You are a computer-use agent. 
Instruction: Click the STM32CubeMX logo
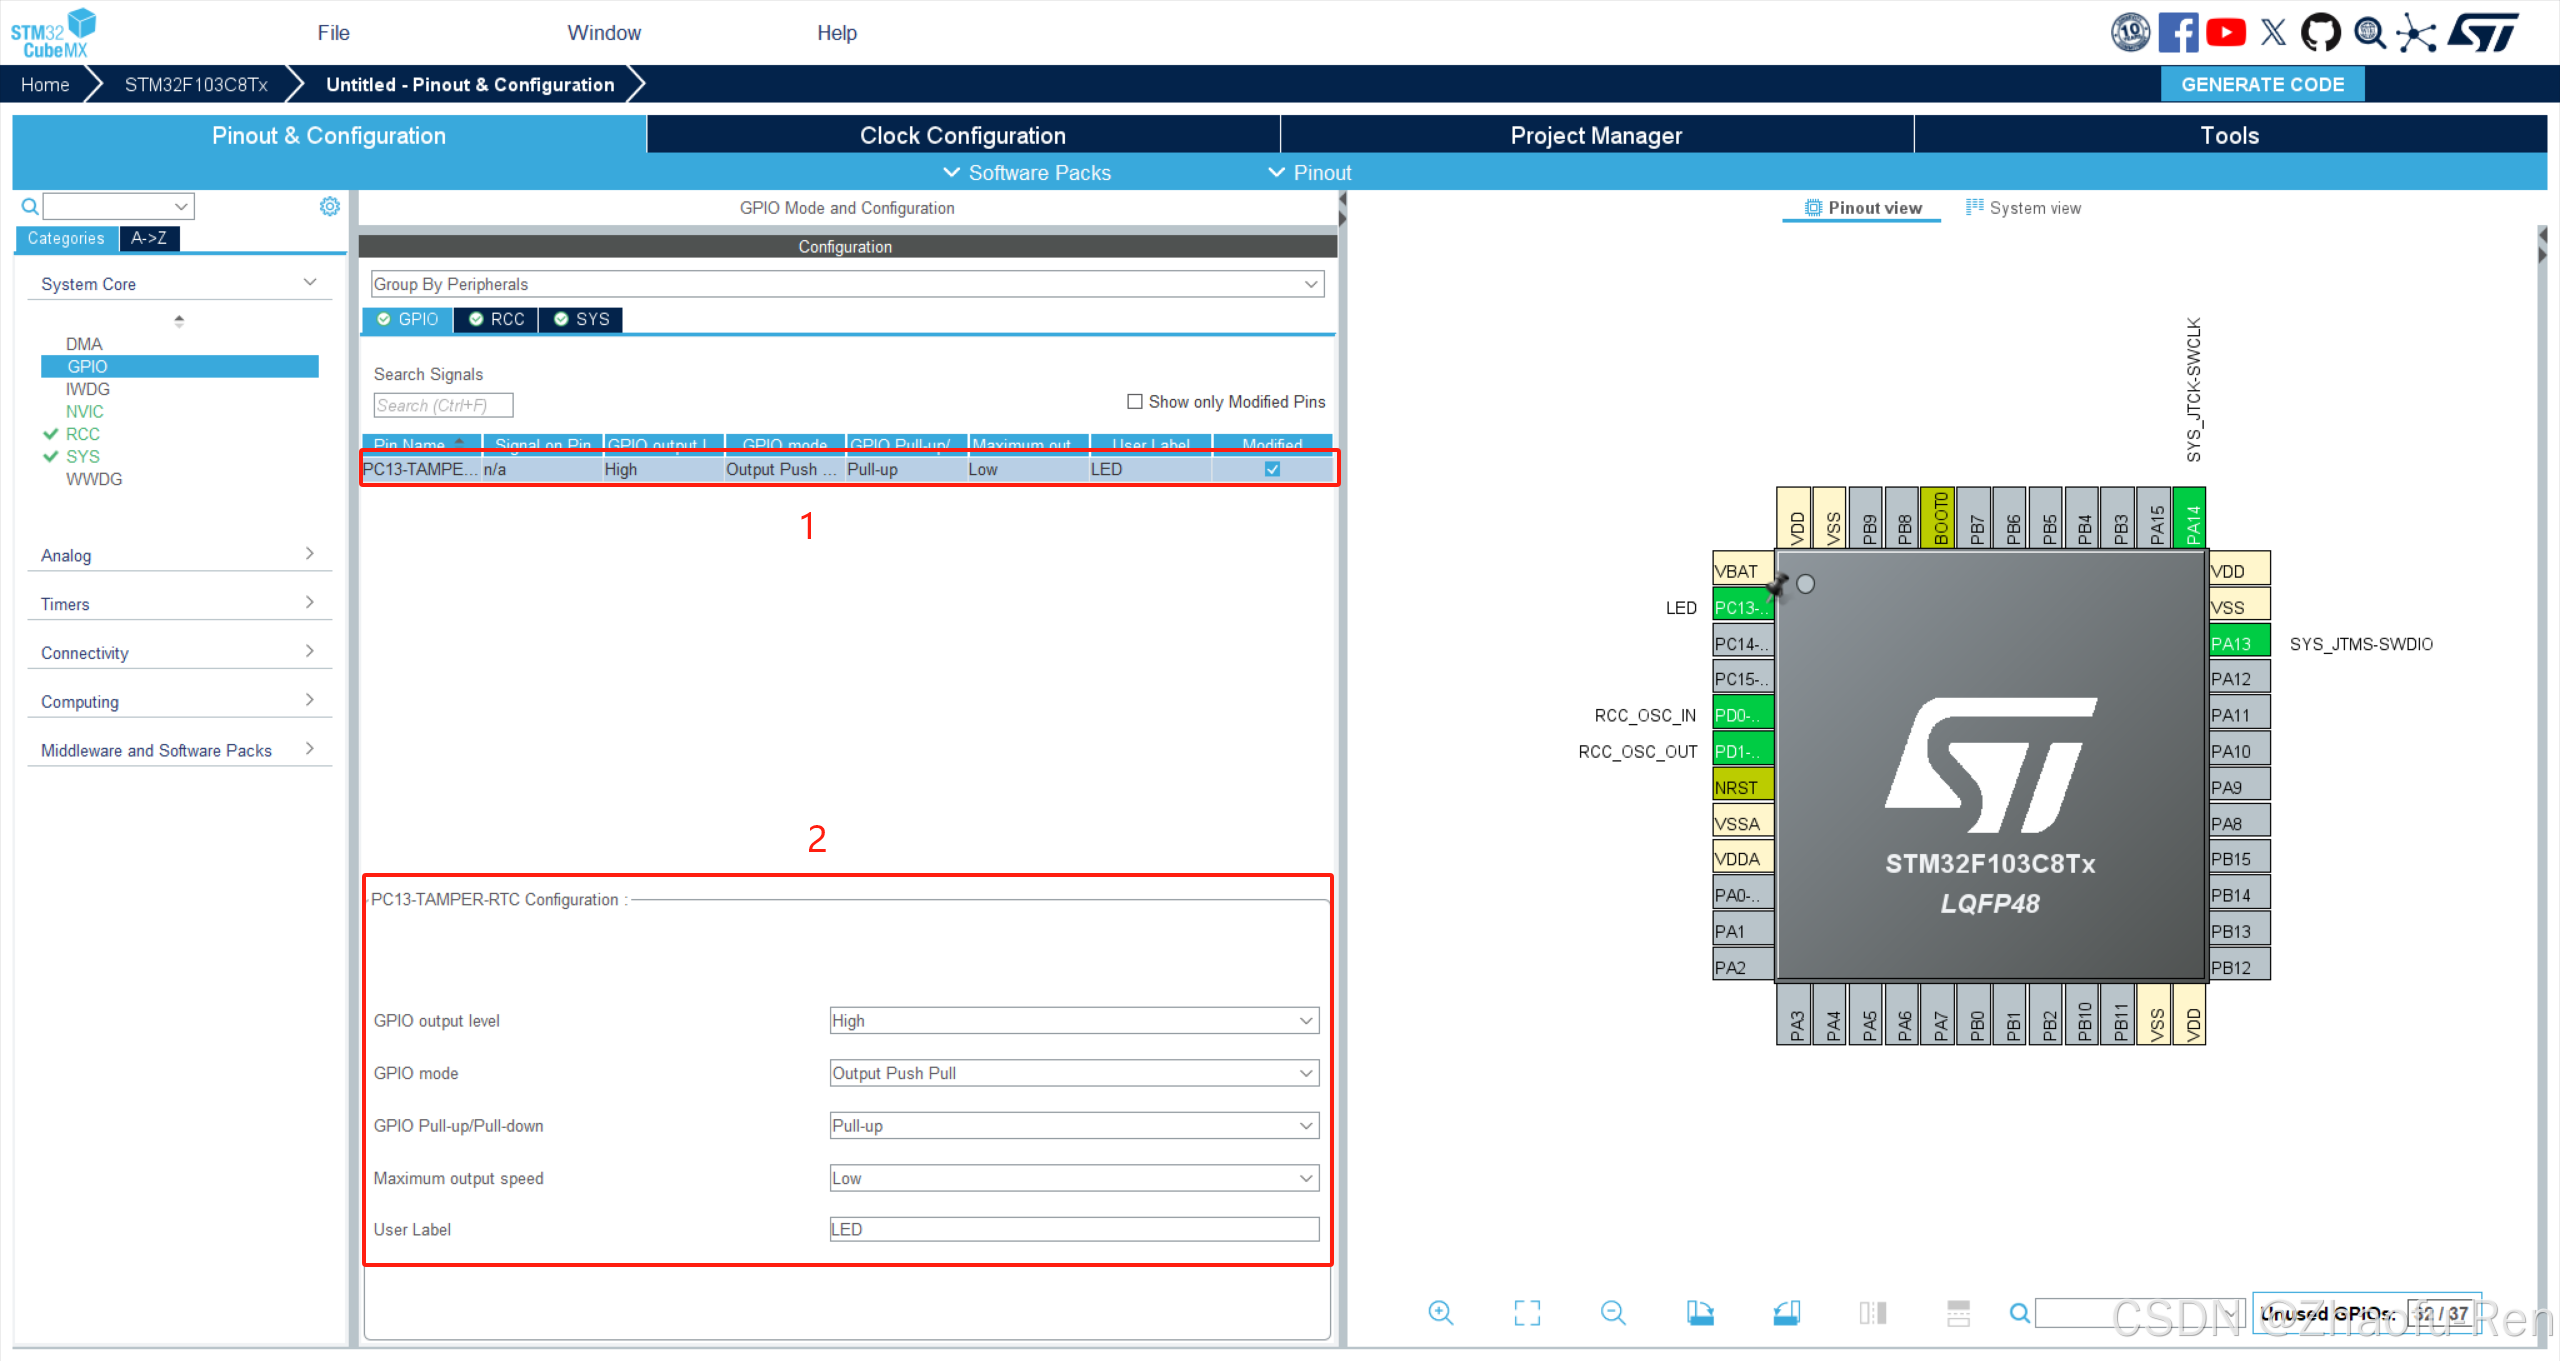[53, 32]
